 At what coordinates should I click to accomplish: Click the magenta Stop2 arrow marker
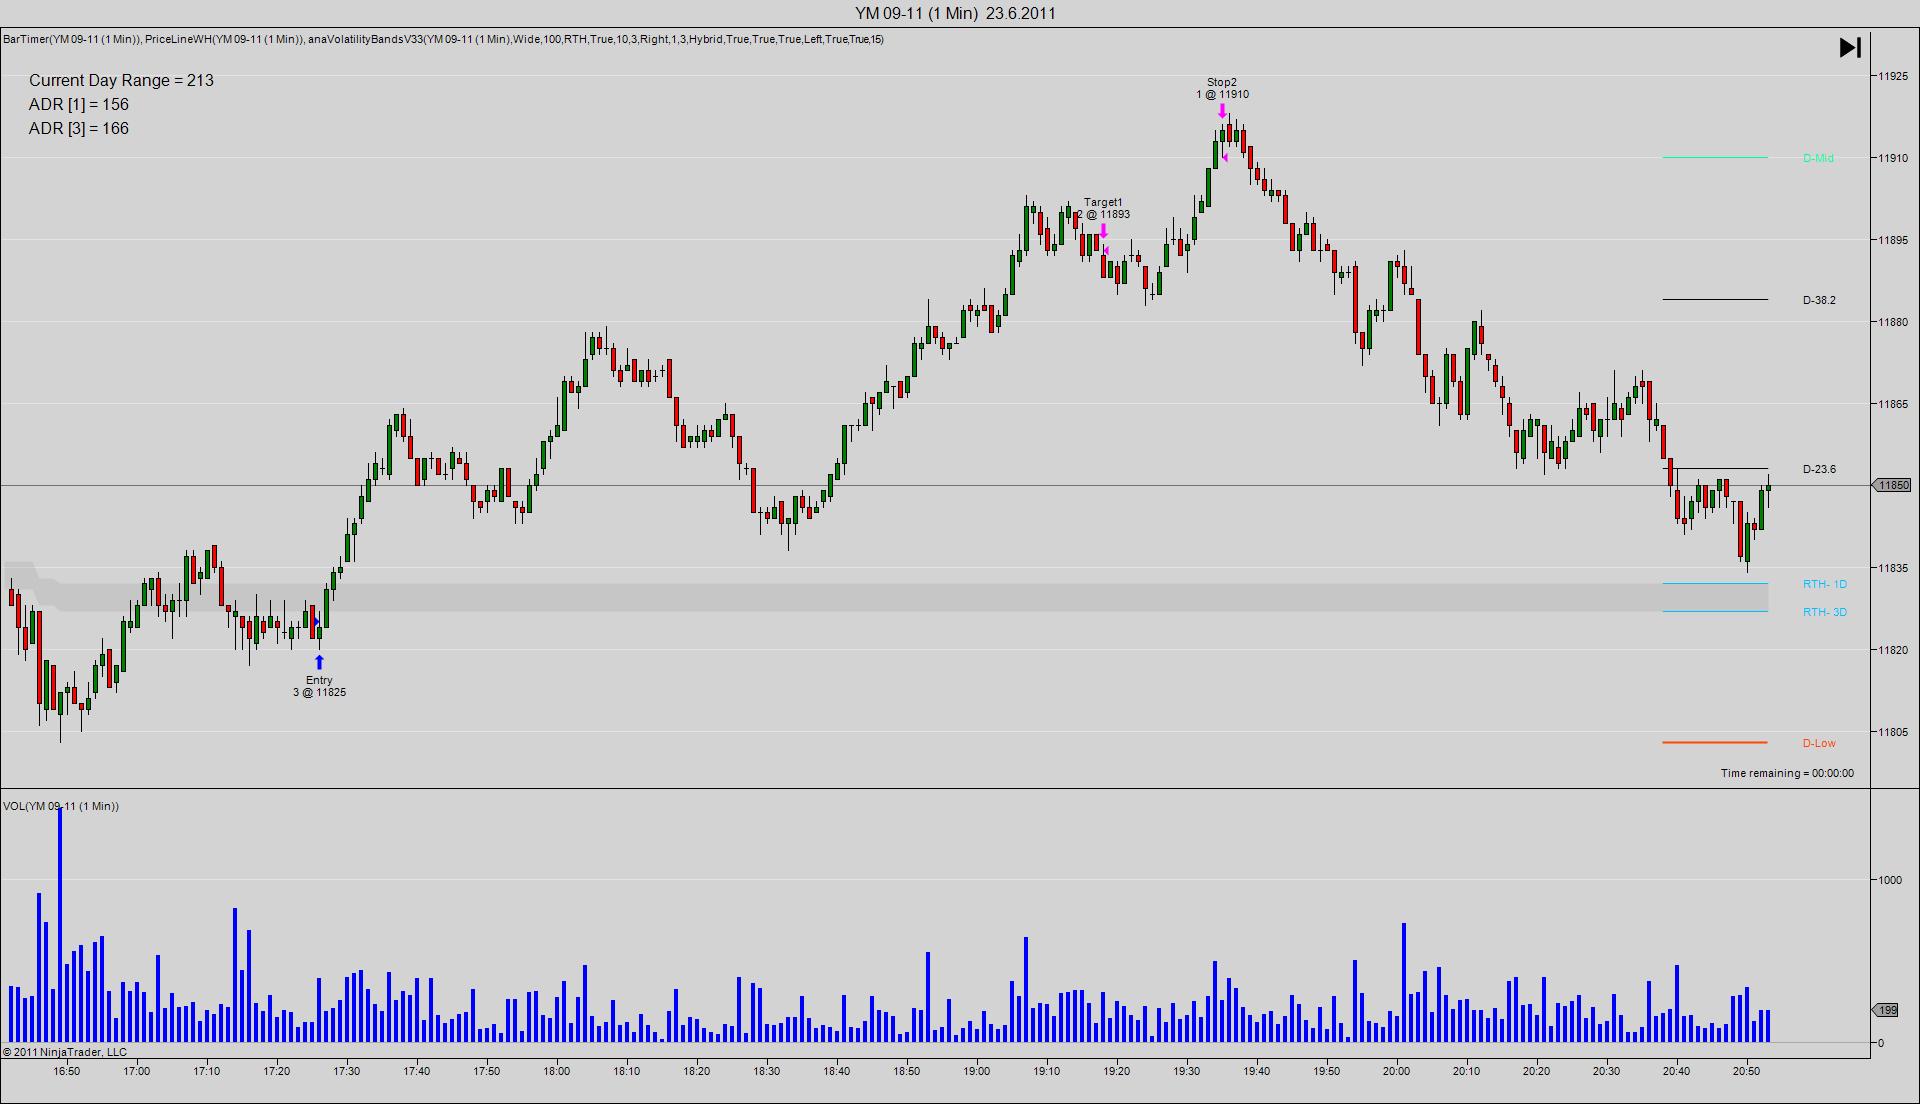1222,111
